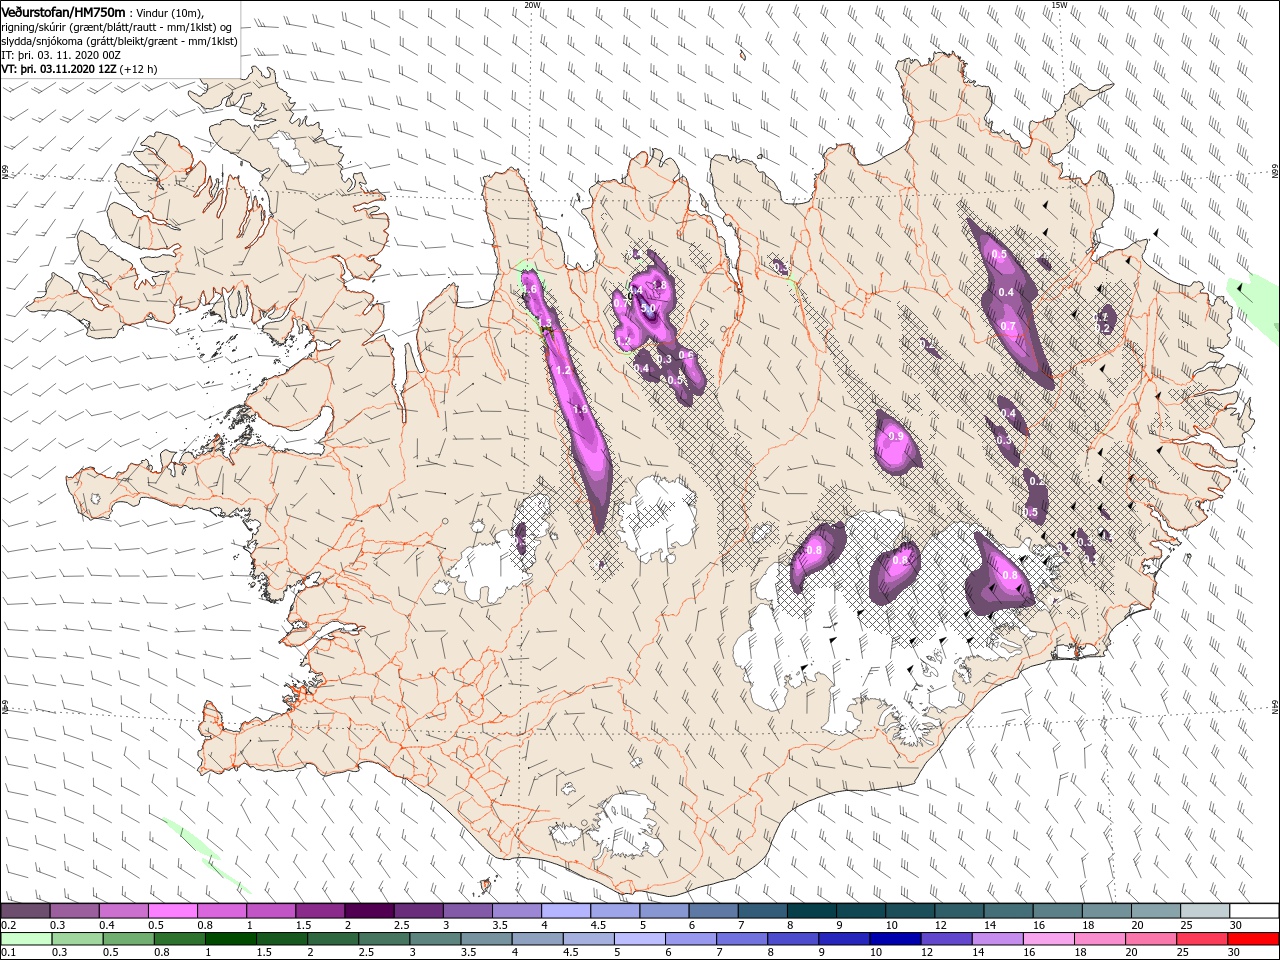Select the darkest purple 2–2.5 snow legend swatch

click(368, 910)
